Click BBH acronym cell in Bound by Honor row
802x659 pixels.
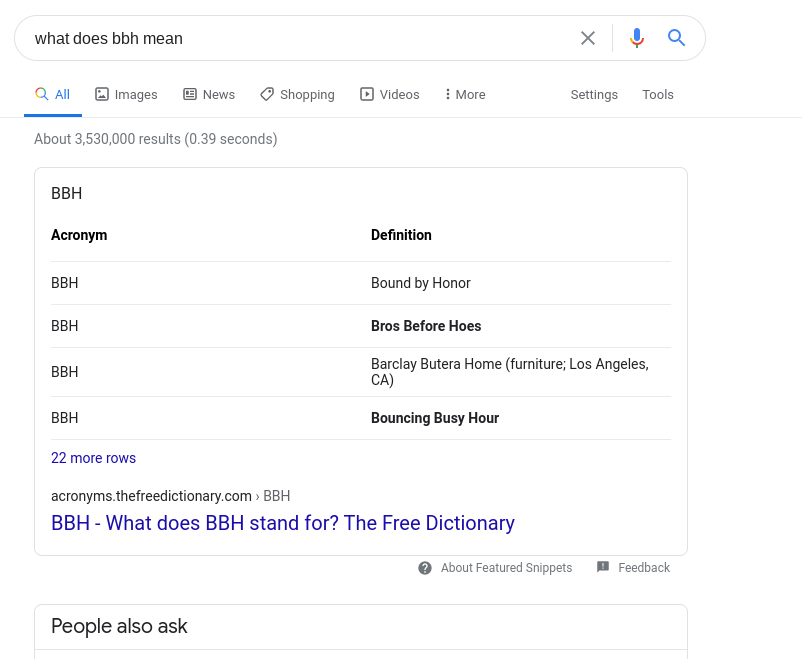pyautogui.click(x=64, y=283)
